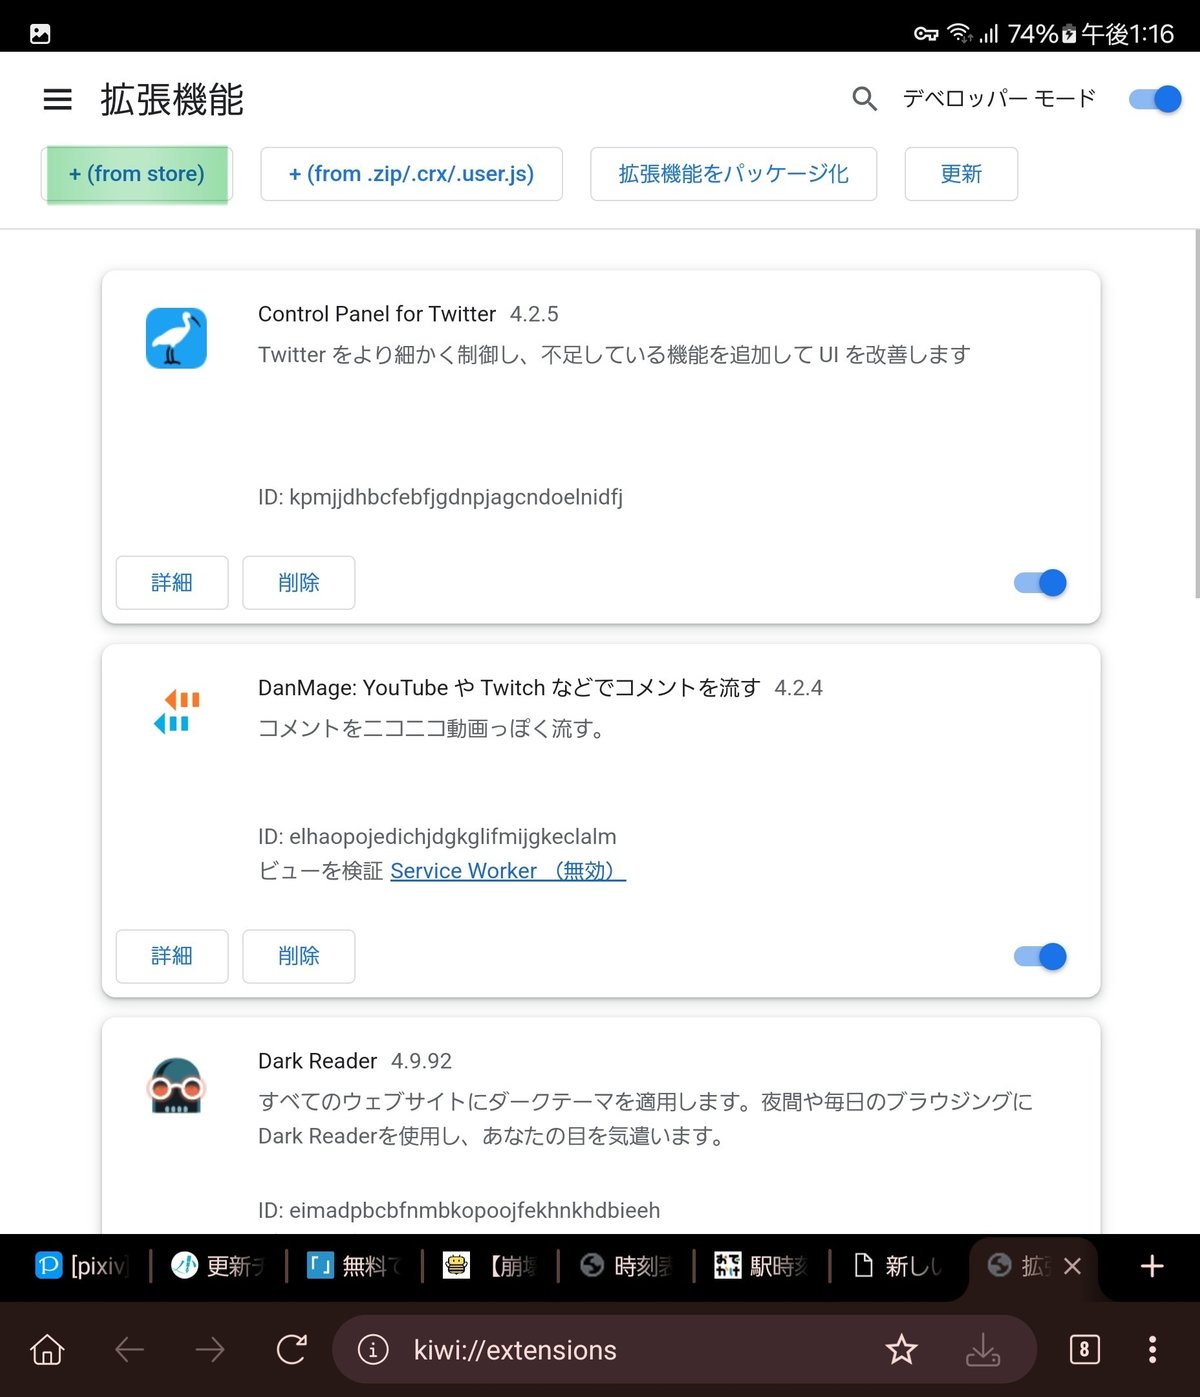Click the Control Panel for Twitter bird icon
The width and height of the screenshot is (1200, 1397).
[x=176, y=338]
